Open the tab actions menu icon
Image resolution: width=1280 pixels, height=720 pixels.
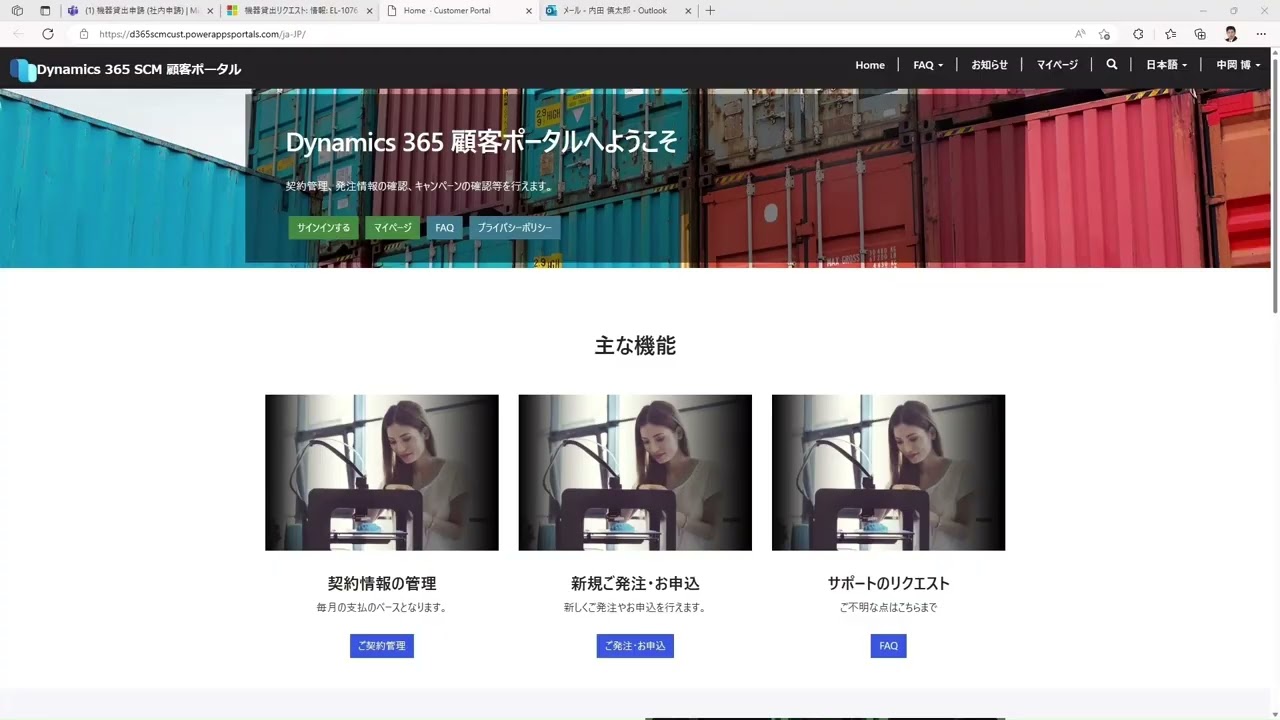[x=45, y=11]
